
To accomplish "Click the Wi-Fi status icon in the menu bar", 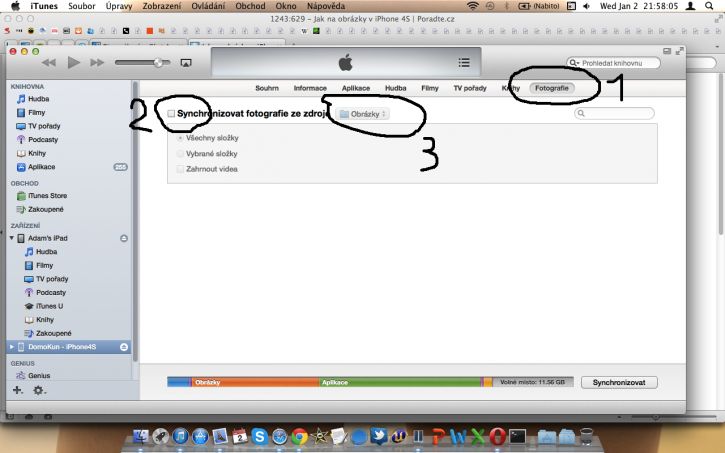I will [x=473, y=6].
